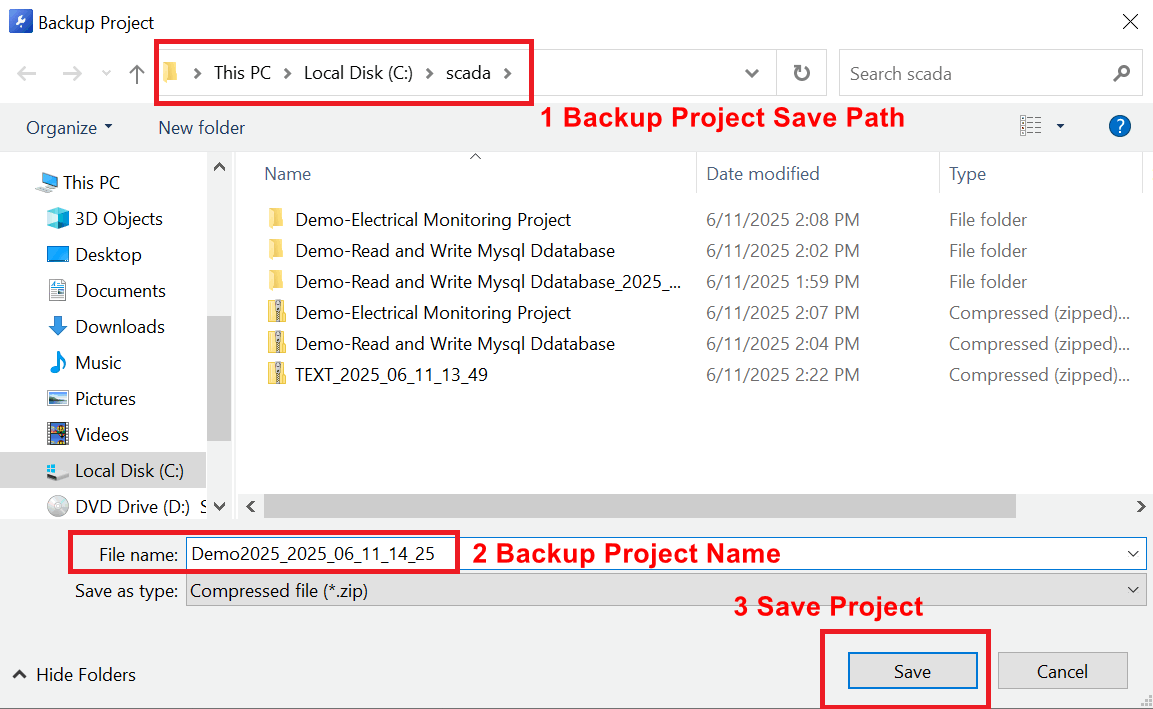This screenshot has height=709, width=1153.
Task: Open the more view options dropdown
Action: 1060,127
